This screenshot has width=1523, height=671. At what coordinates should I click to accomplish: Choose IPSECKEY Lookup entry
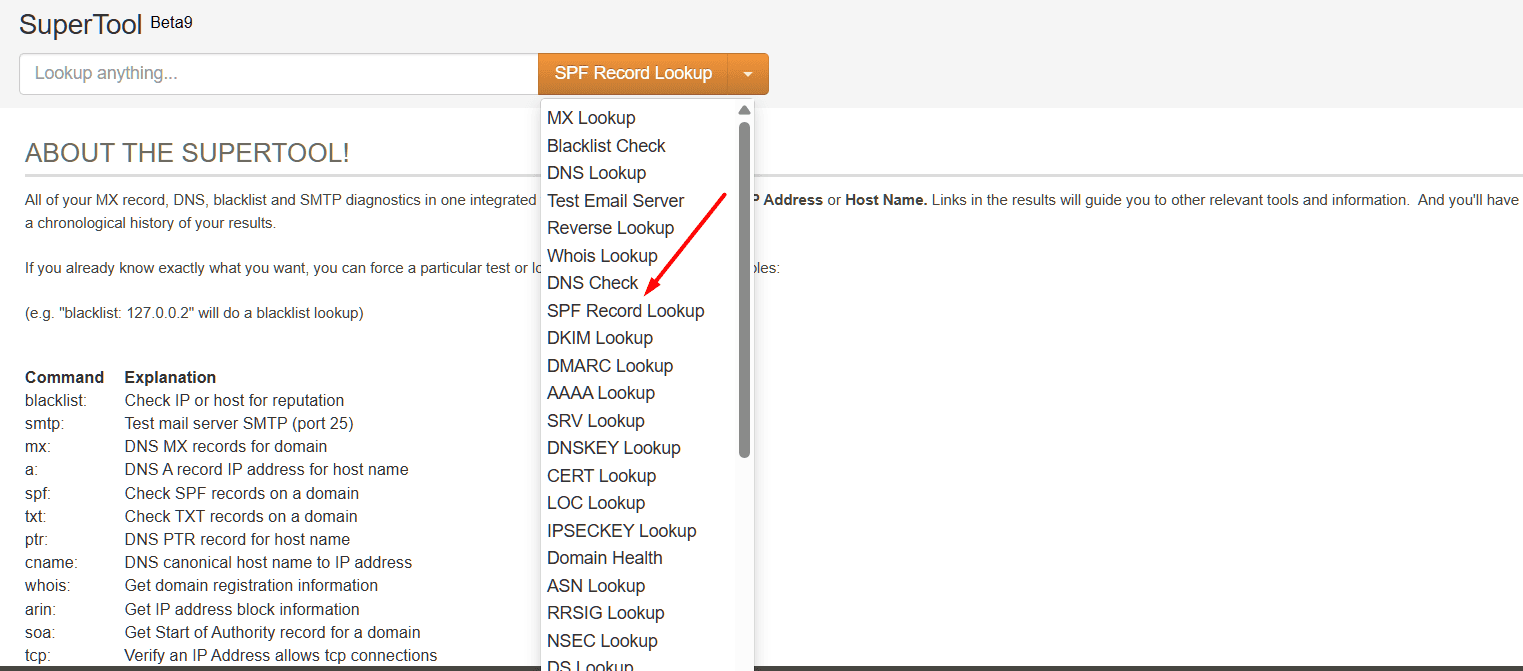coord(621,531)
